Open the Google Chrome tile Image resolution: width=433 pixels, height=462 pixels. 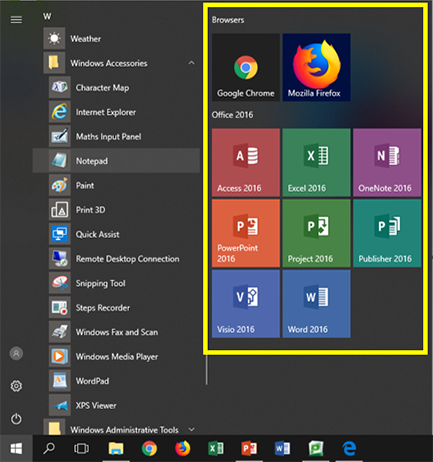pyautogui.click(x=246, y=67)
